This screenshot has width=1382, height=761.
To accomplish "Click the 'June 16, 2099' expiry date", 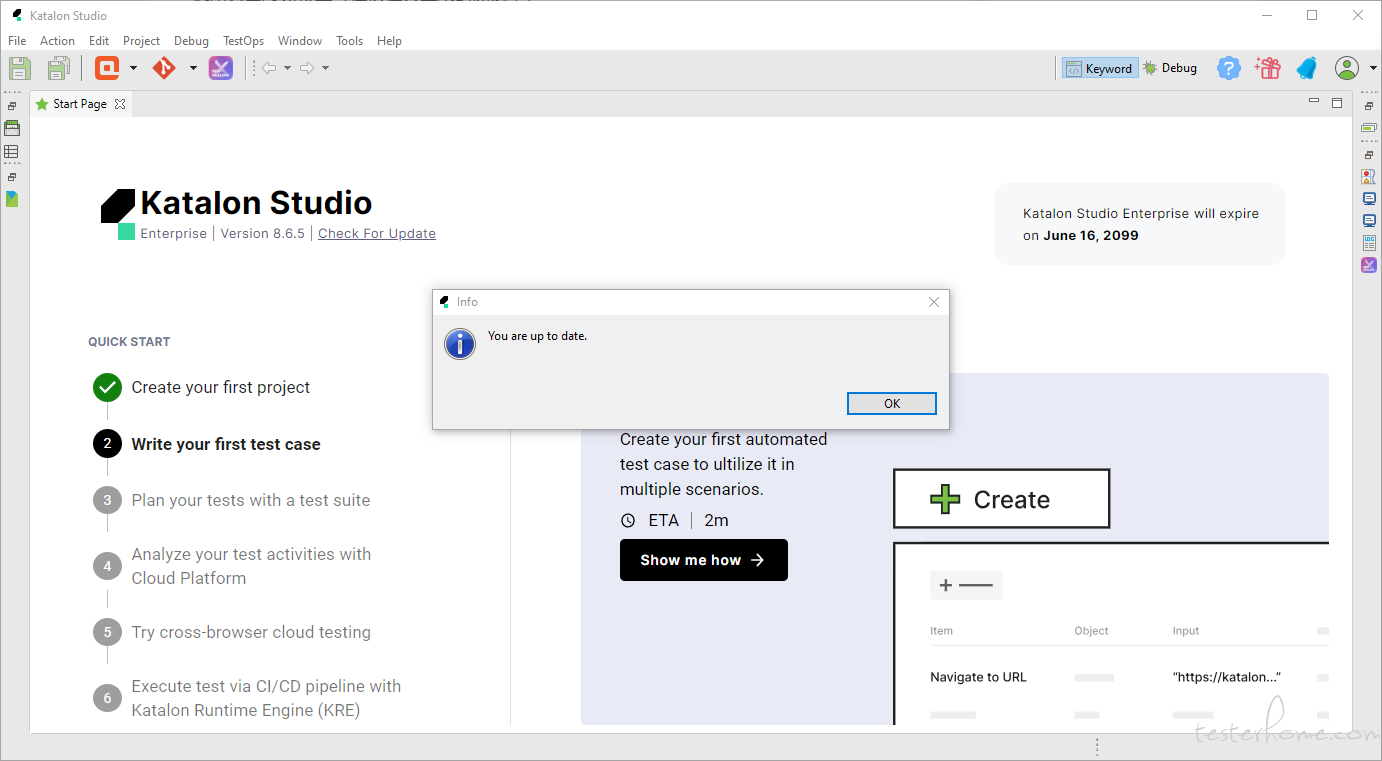I will 1091,236.
